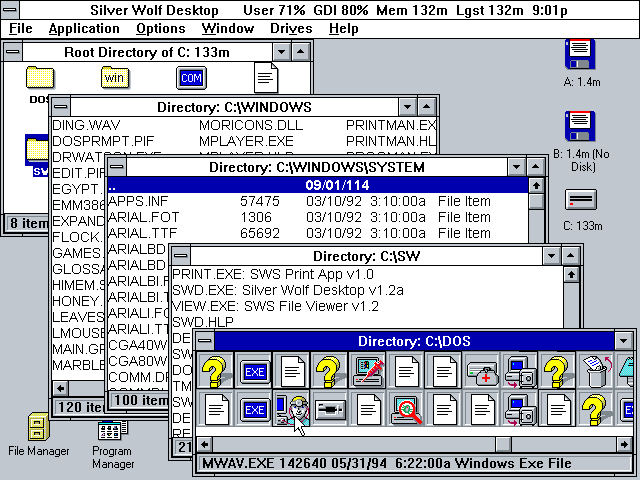Select the document file icon in Root Directory window
Image resolution: width=640 pixels, height=480 pixels.
click(x=266, y=78)
